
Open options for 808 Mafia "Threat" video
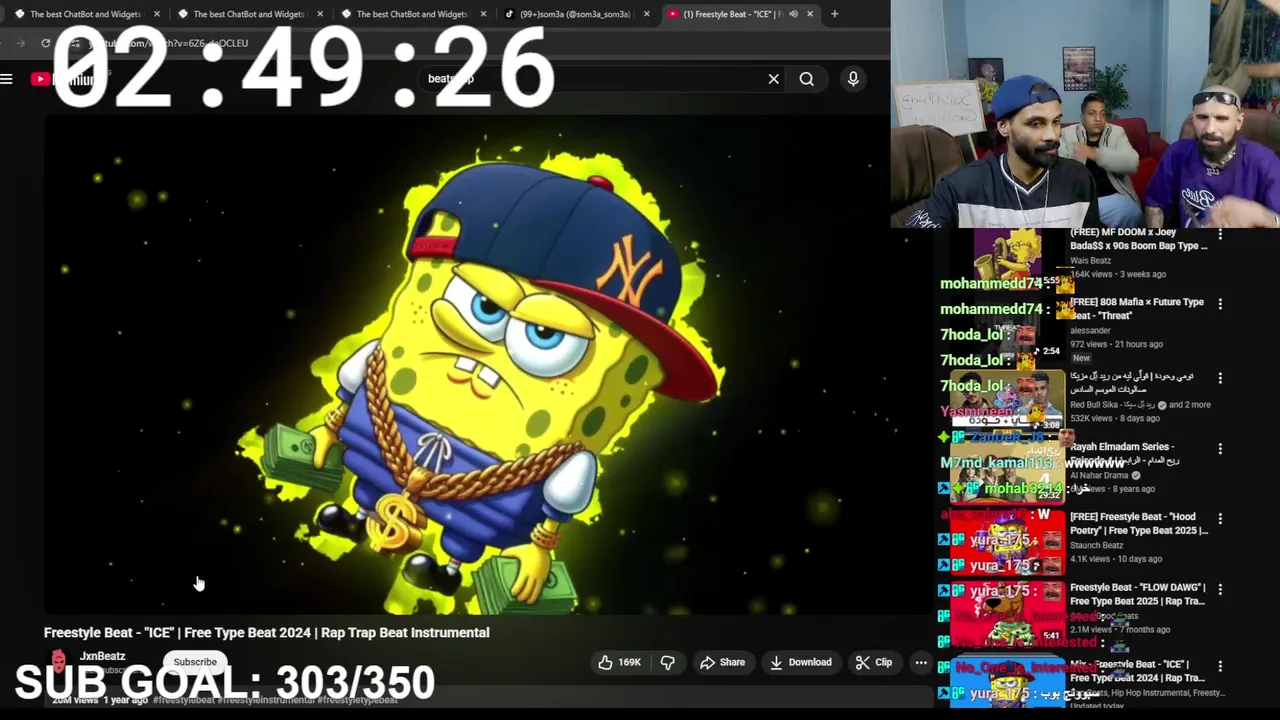[1220, 304]
